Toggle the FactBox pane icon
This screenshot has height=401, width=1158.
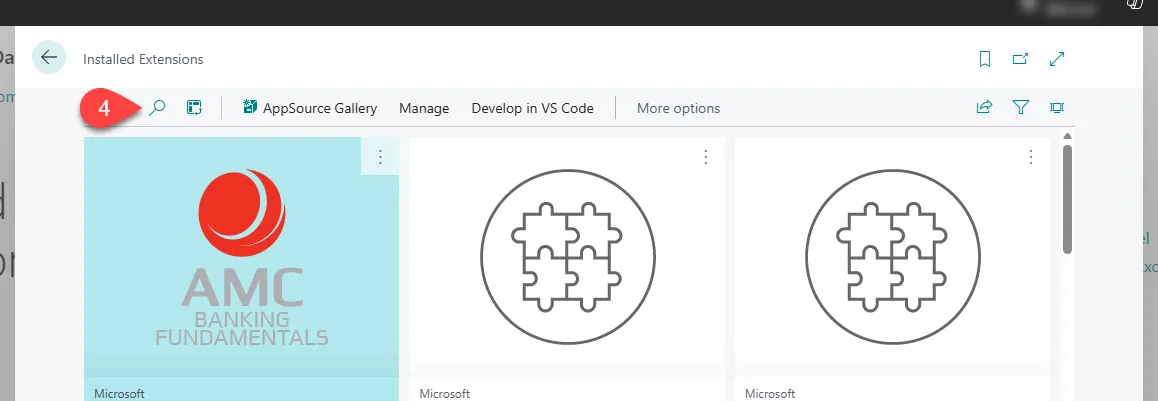[1056, 108]
